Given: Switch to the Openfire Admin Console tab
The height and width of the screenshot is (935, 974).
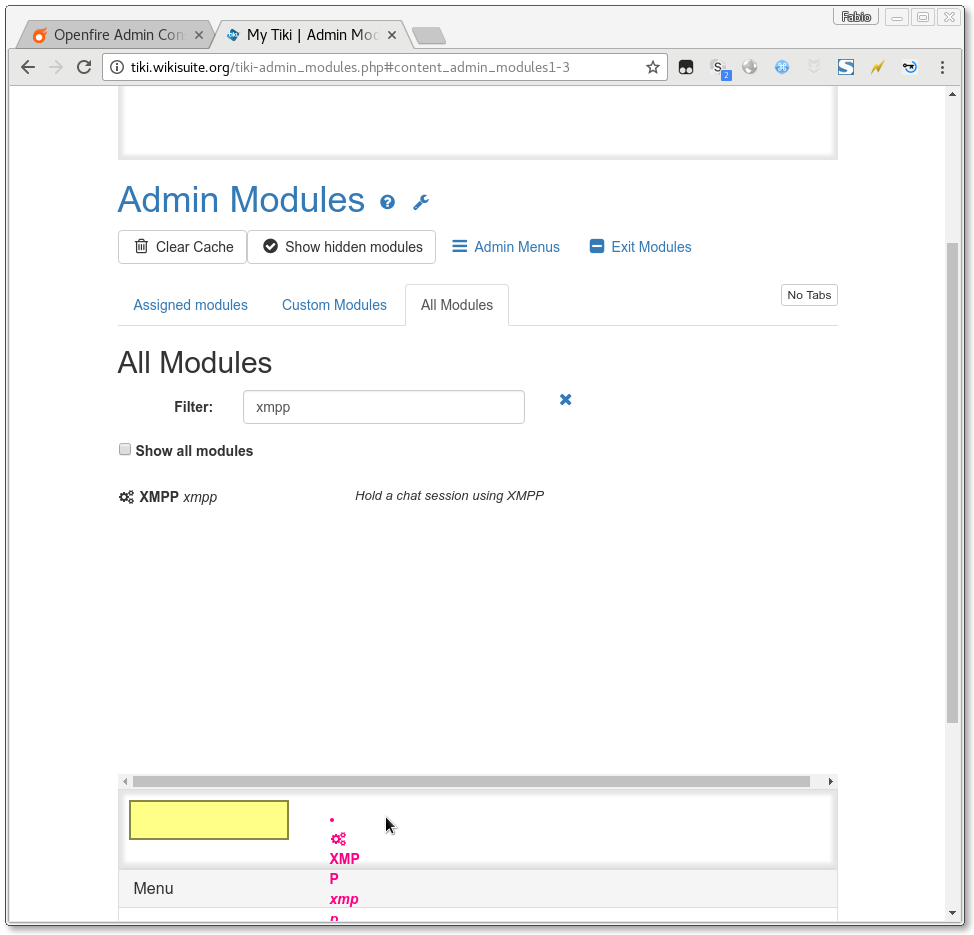Looking at the screenshot, I should pyautogui.click(x=112, y=35).
